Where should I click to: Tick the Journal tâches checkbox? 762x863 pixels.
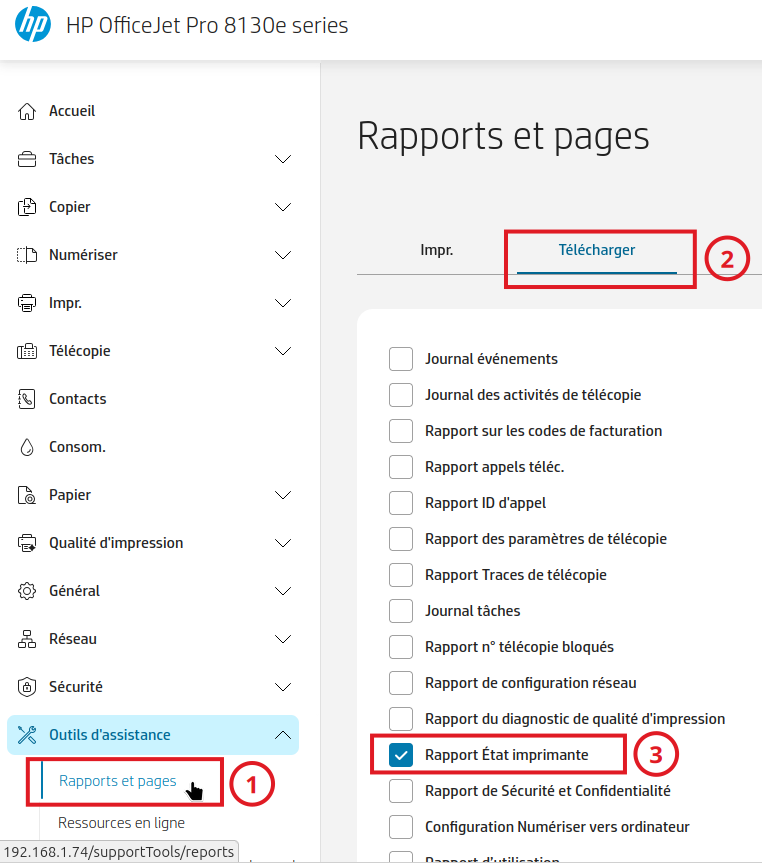pyautogui.click(x=401, y=611)
